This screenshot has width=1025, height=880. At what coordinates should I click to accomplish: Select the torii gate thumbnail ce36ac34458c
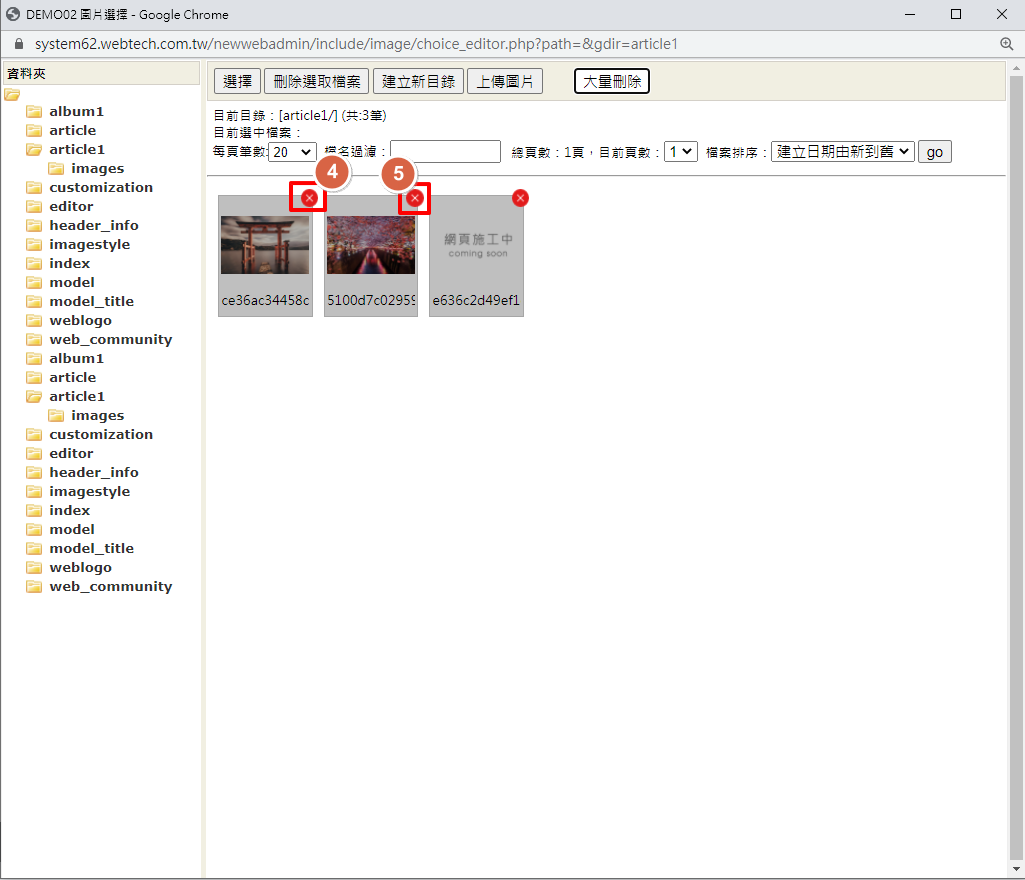click(x=265, y=246)
